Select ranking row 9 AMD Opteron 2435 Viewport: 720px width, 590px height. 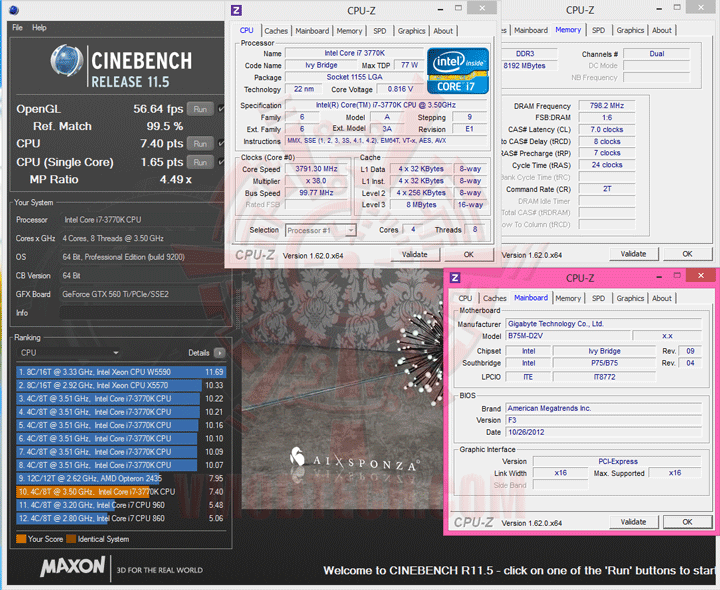121,478
